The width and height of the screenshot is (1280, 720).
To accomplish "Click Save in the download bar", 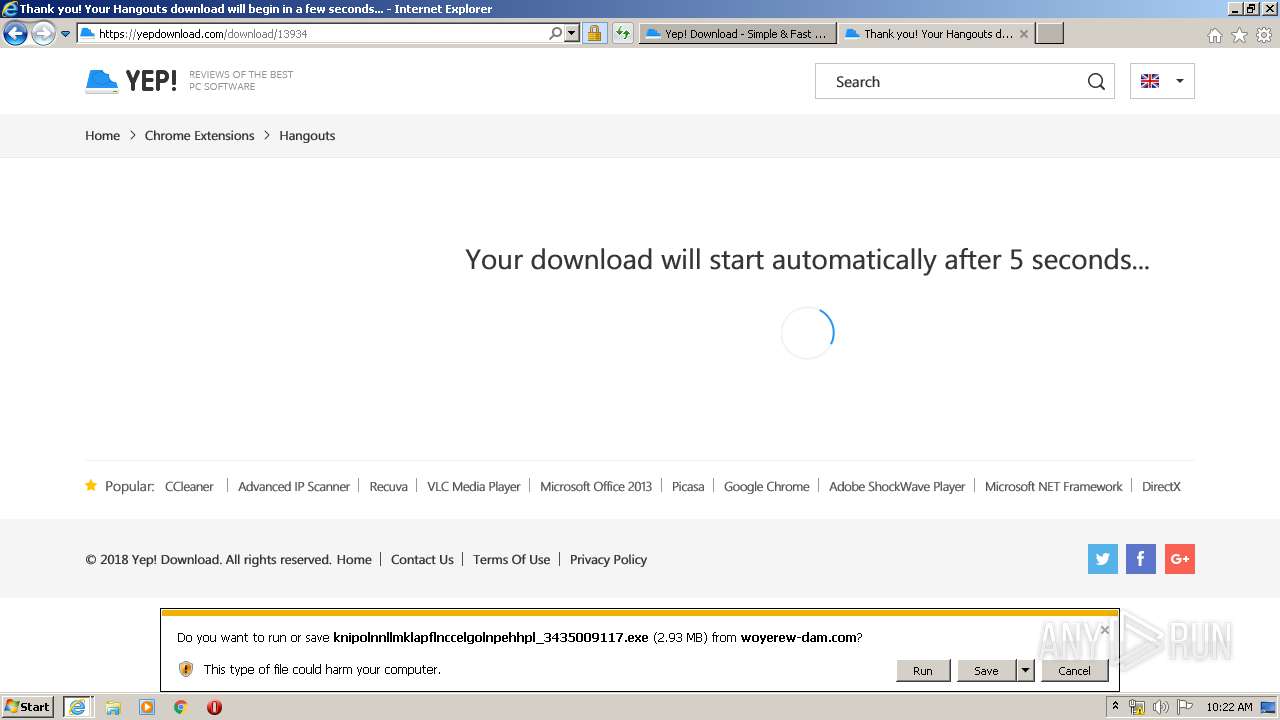I will pyautogui.click(x=986, y=671).
